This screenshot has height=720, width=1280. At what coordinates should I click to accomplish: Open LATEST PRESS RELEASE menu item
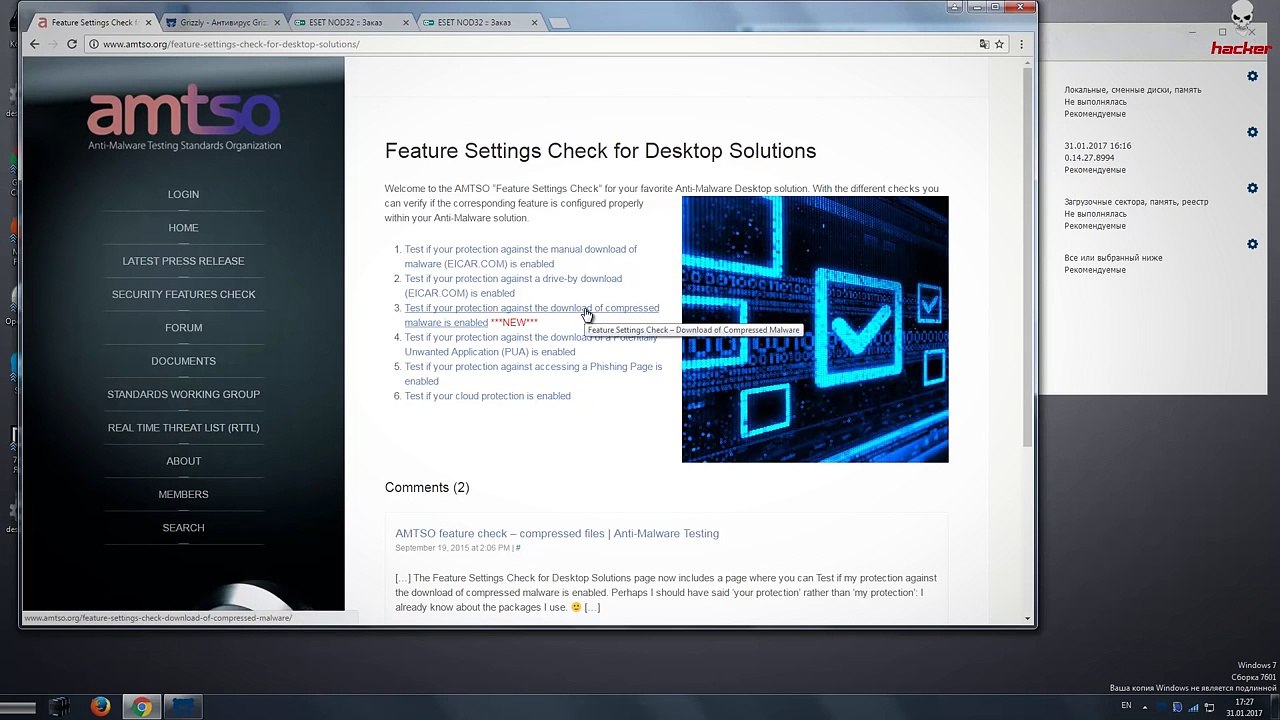[x=183, y=261]
